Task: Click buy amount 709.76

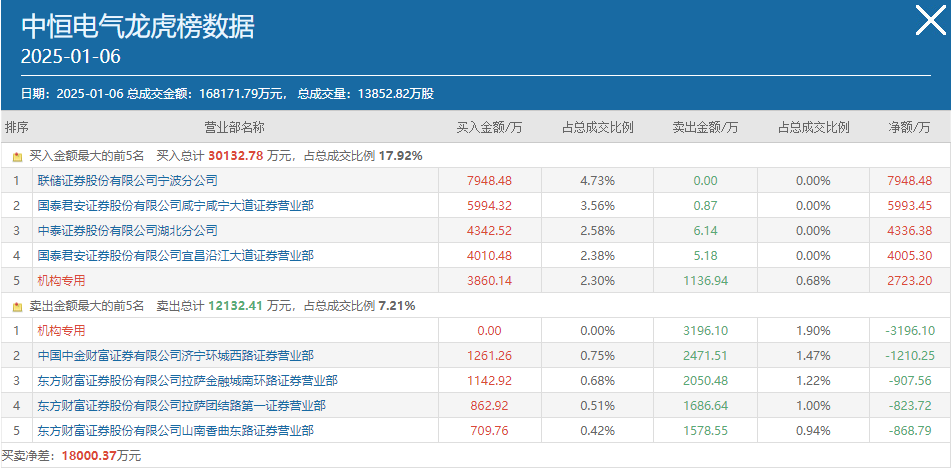Action: [489, 431]
